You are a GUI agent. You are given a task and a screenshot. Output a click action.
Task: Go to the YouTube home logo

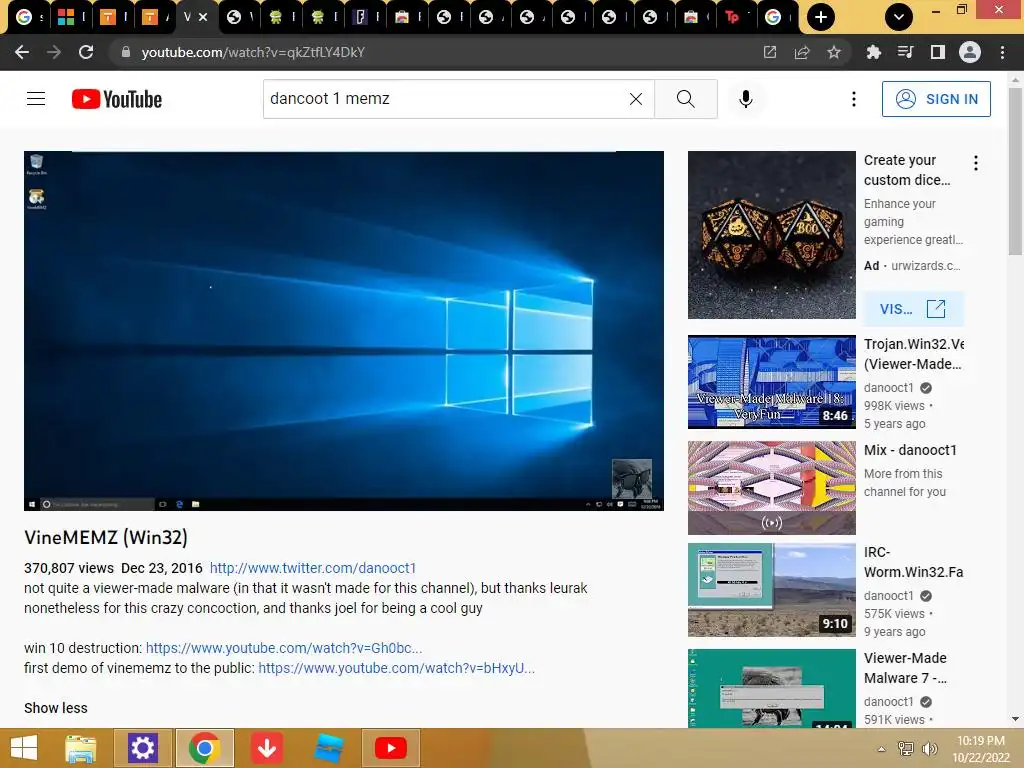117,99
